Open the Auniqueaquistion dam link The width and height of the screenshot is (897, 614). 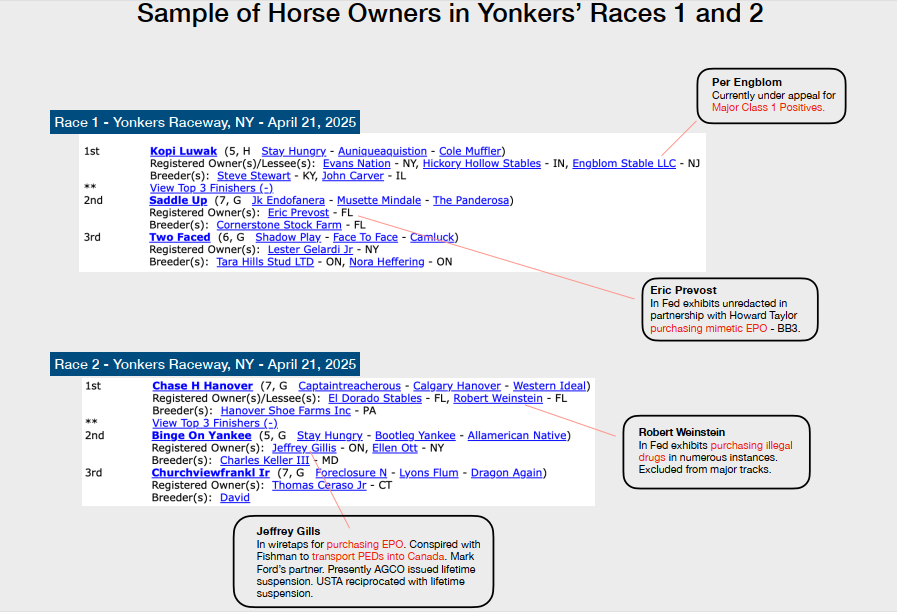[382, 151]
